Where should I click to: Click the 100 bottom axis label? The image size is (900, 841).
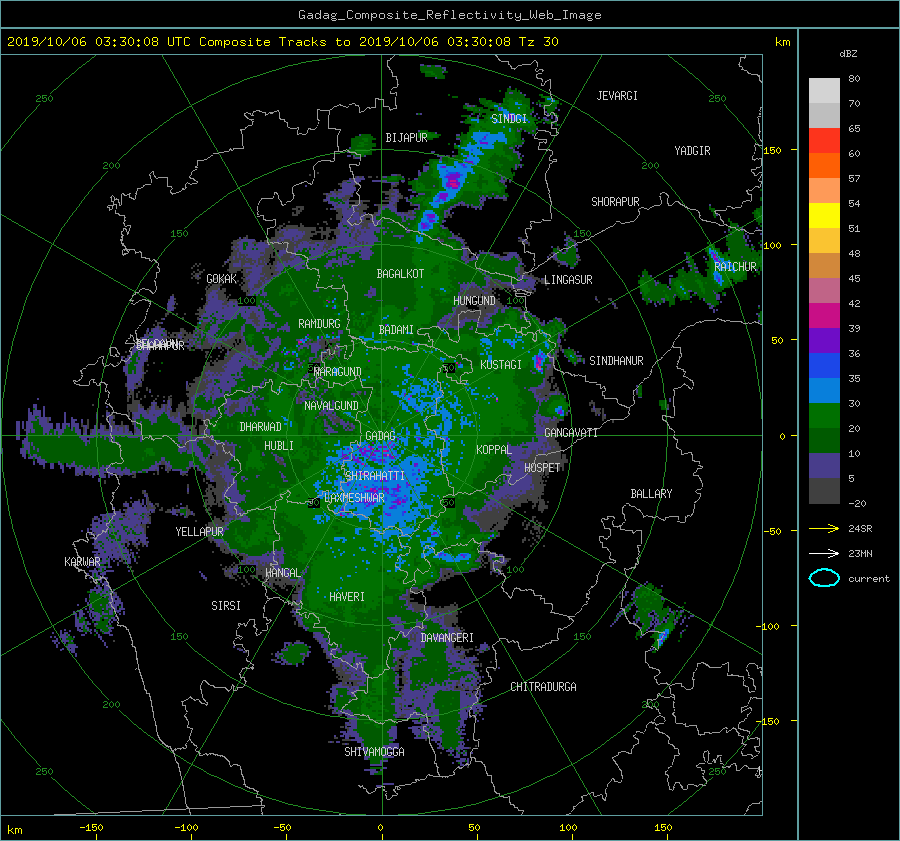click(x=568, y=828)
